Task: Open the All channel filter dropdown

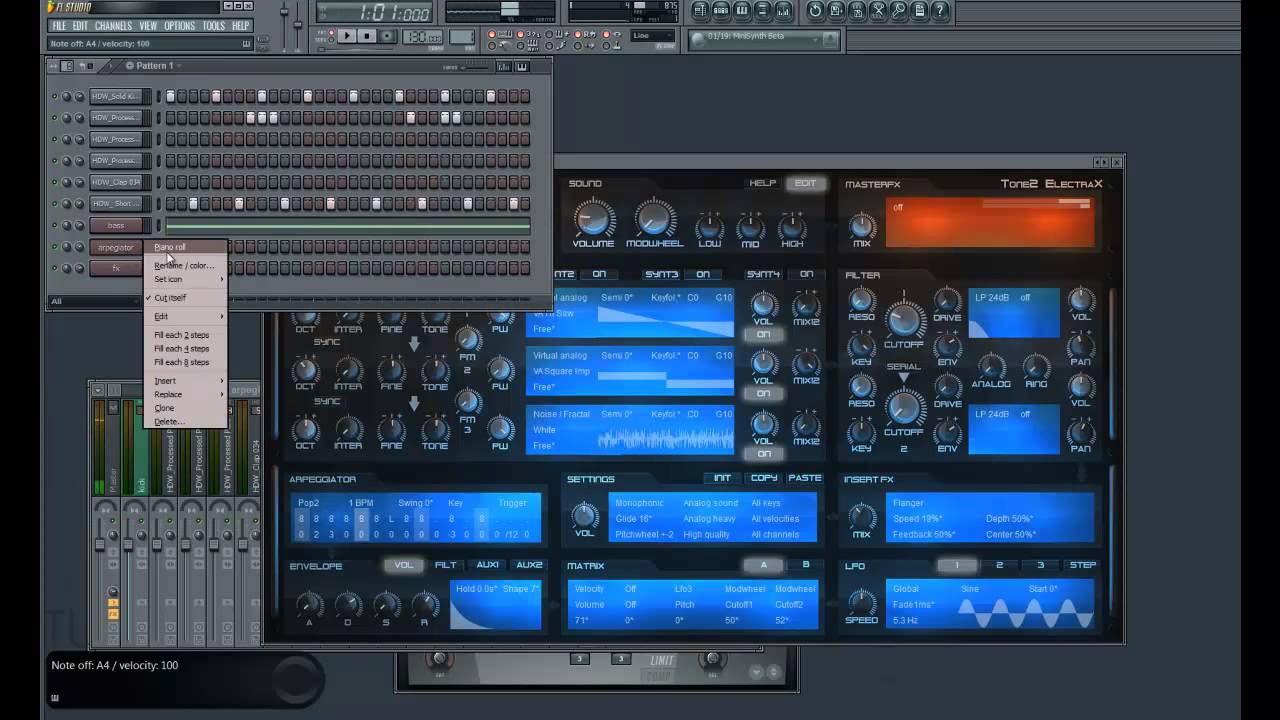Action: (x=95, y=301)
